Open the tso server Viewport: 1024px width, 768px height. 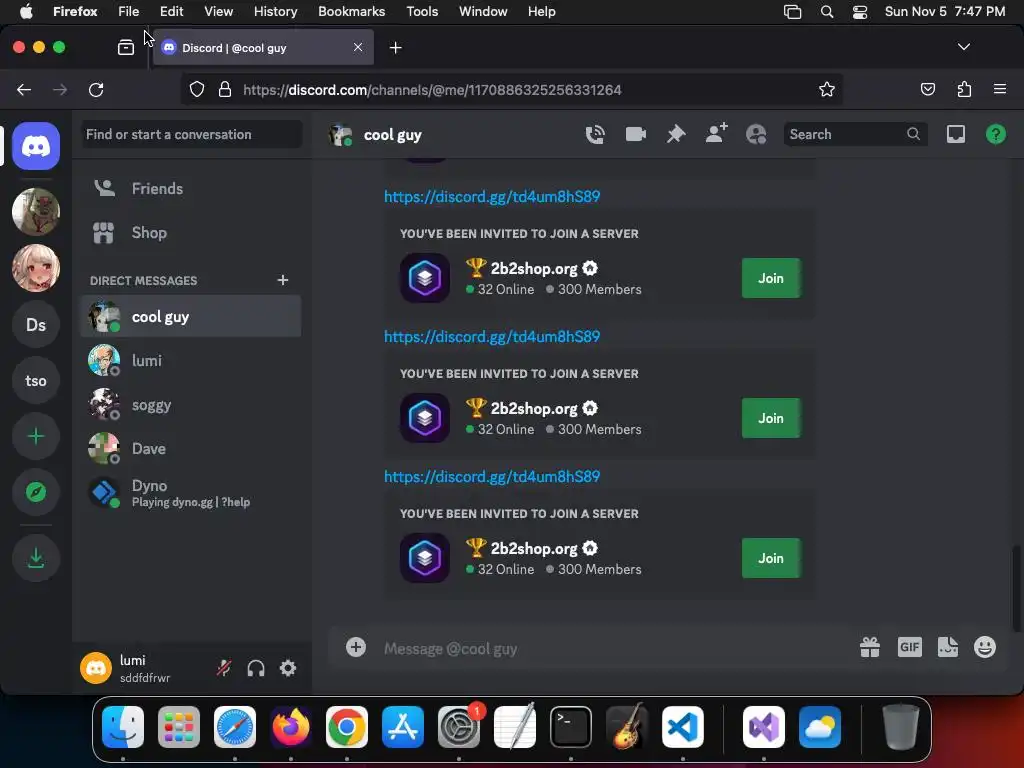tap(36, 381)
